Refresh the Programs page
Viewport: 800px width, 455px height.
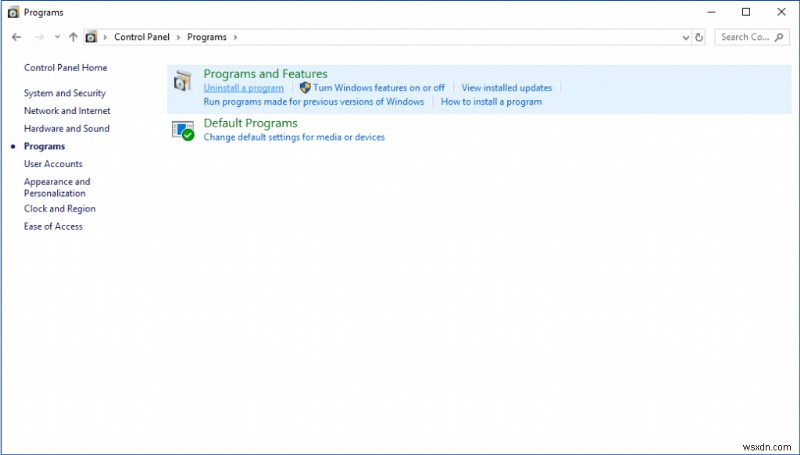click(x=699, y=37)
